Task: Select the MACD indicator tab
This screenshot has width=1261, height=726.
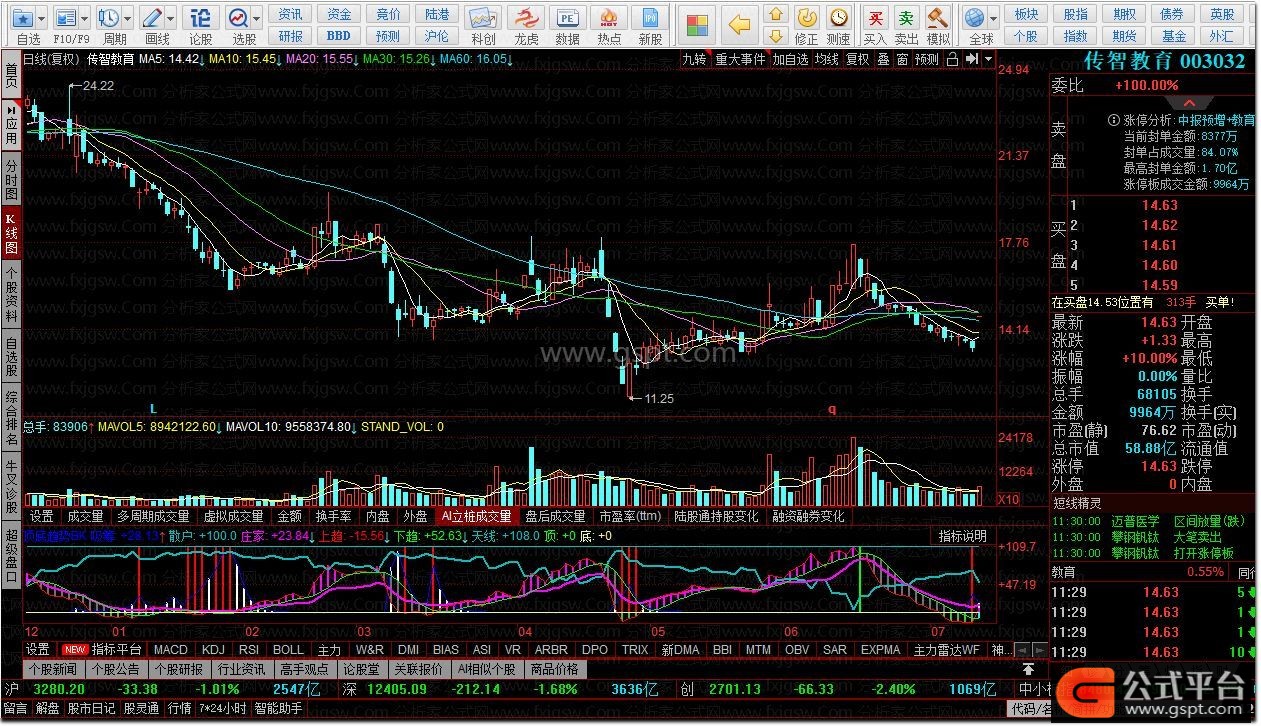Action: pos(171,649)
